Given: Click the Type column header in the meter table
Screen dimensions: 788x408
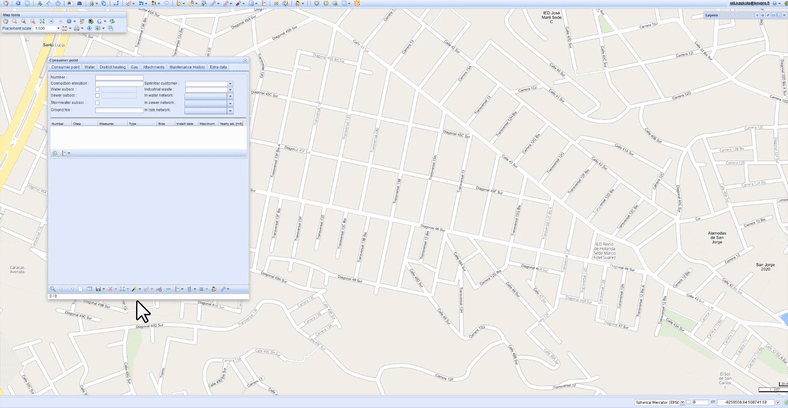Looking at the screenshot, I should pyautogui.click(x=141, y=123).
